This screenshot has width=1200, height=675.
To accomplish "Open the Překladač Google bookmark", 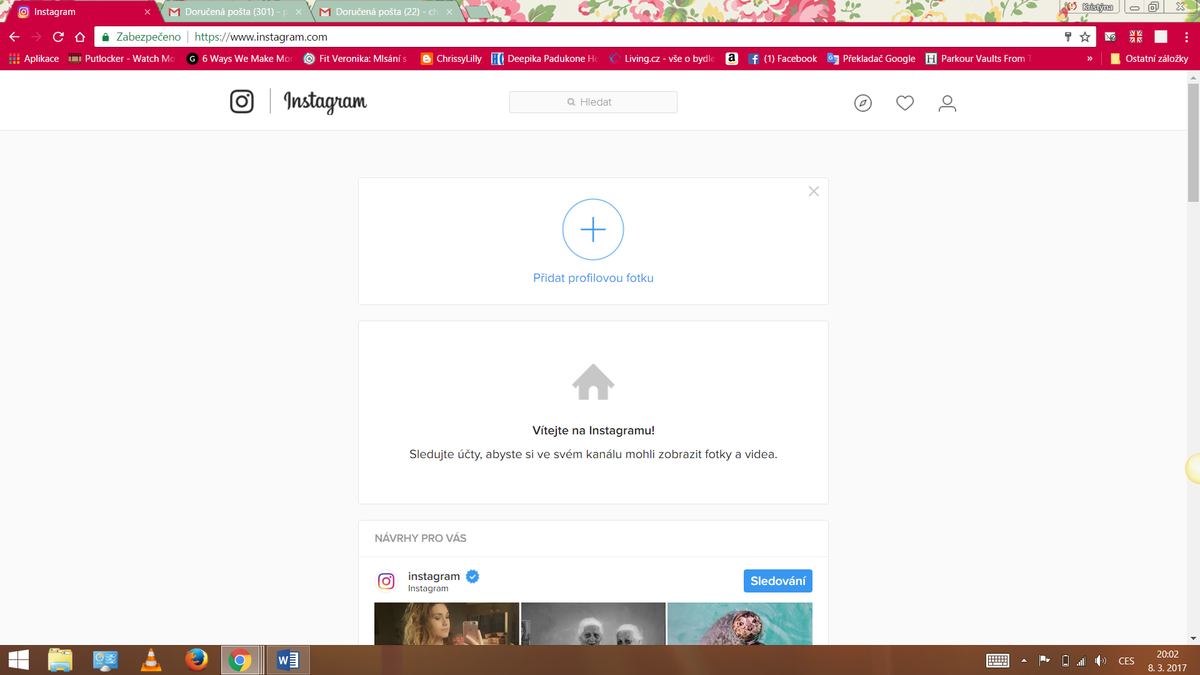I will (x=871, y=59).
